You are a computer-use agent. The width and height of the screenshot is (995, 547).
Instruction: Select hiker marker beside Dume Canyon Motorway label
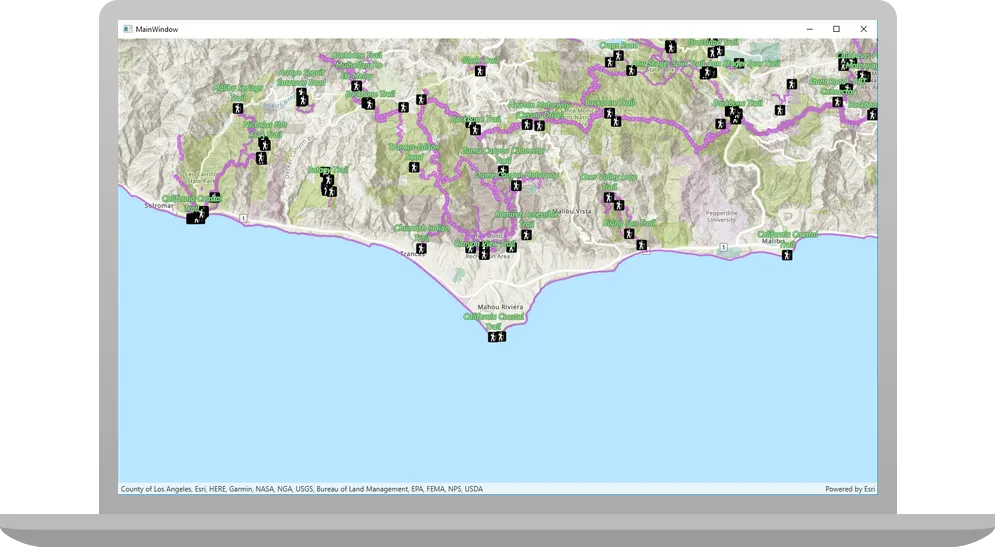click(517, 185)
